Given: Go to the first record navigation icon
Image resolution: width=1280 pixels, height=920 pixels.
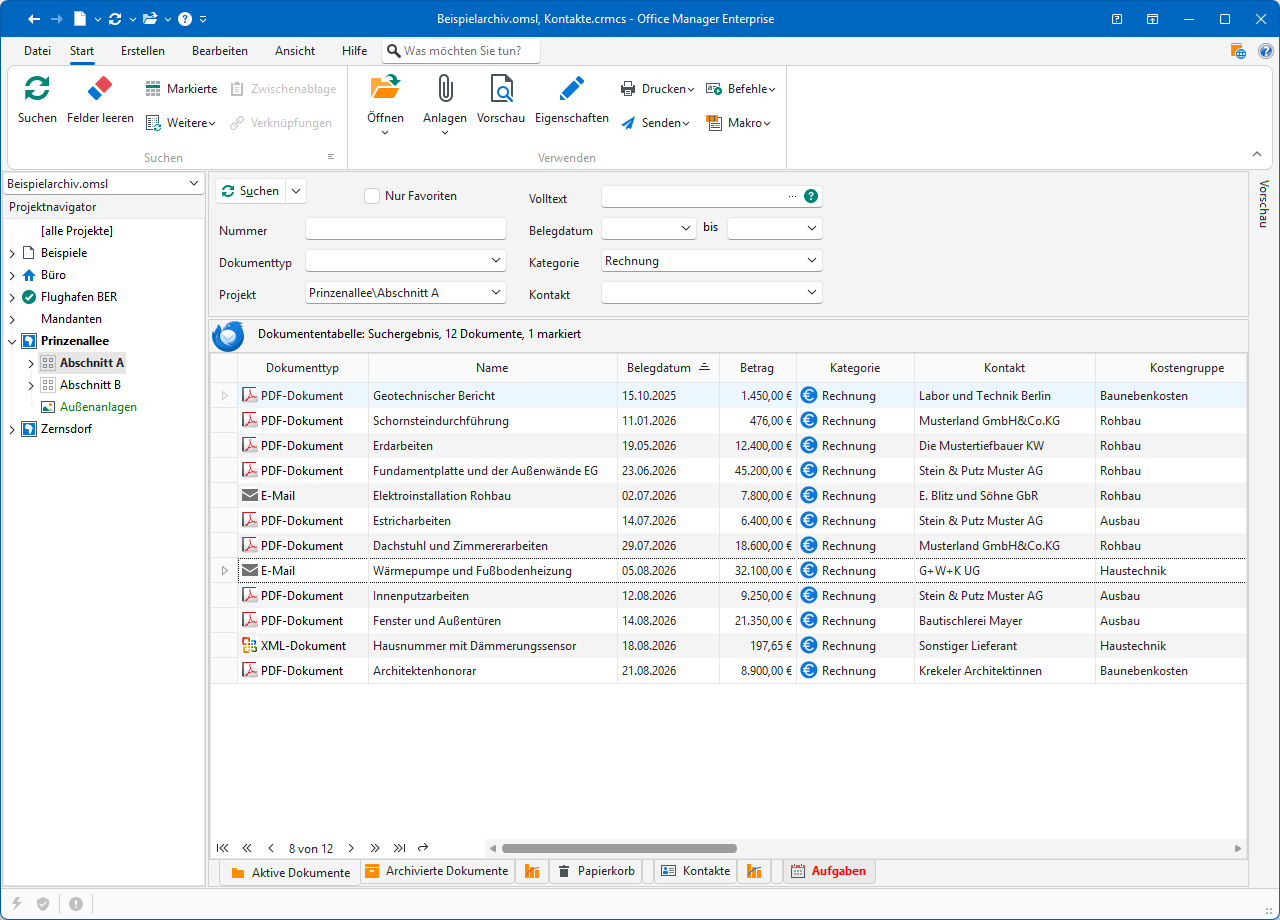Looking at the screenshot, I should (x=223, y=848).
